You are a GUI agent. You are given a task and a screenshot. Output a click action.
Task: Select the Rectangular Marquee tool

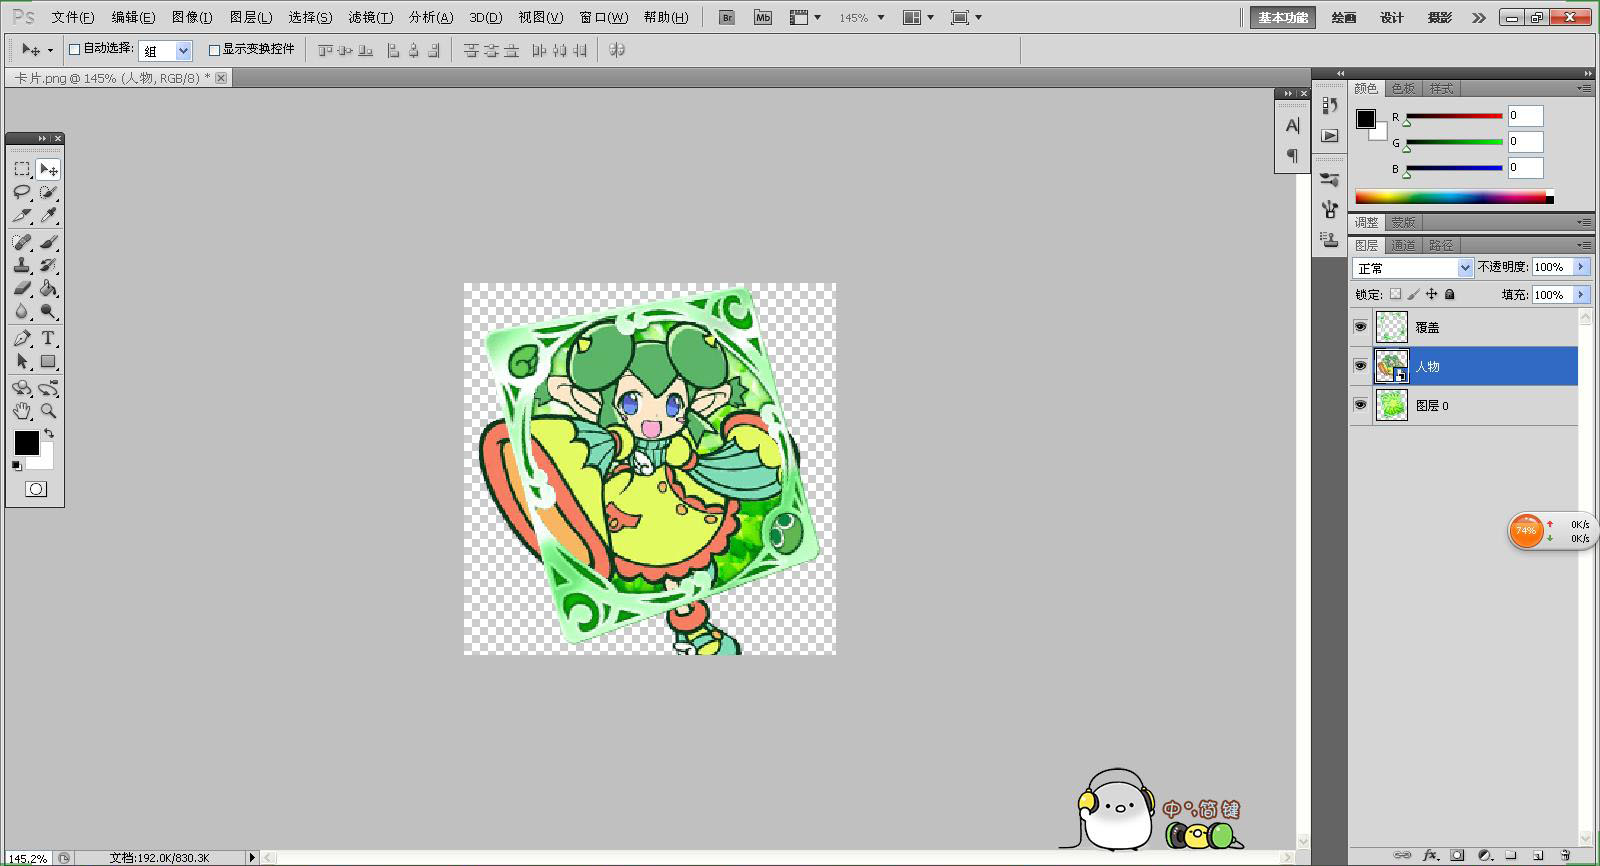22,169
